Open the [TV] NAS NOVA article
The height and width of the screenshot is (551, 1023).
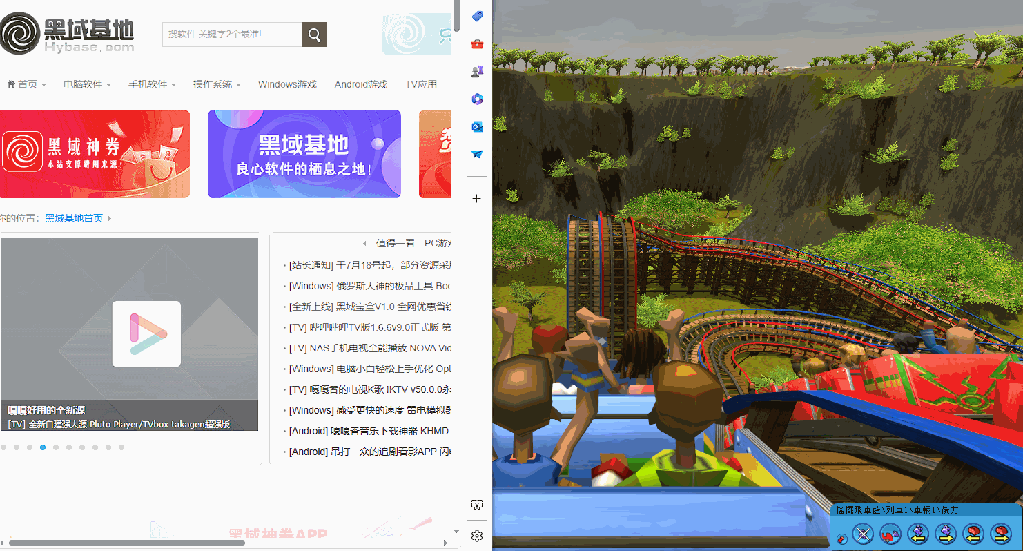click(x=369, y=348)
